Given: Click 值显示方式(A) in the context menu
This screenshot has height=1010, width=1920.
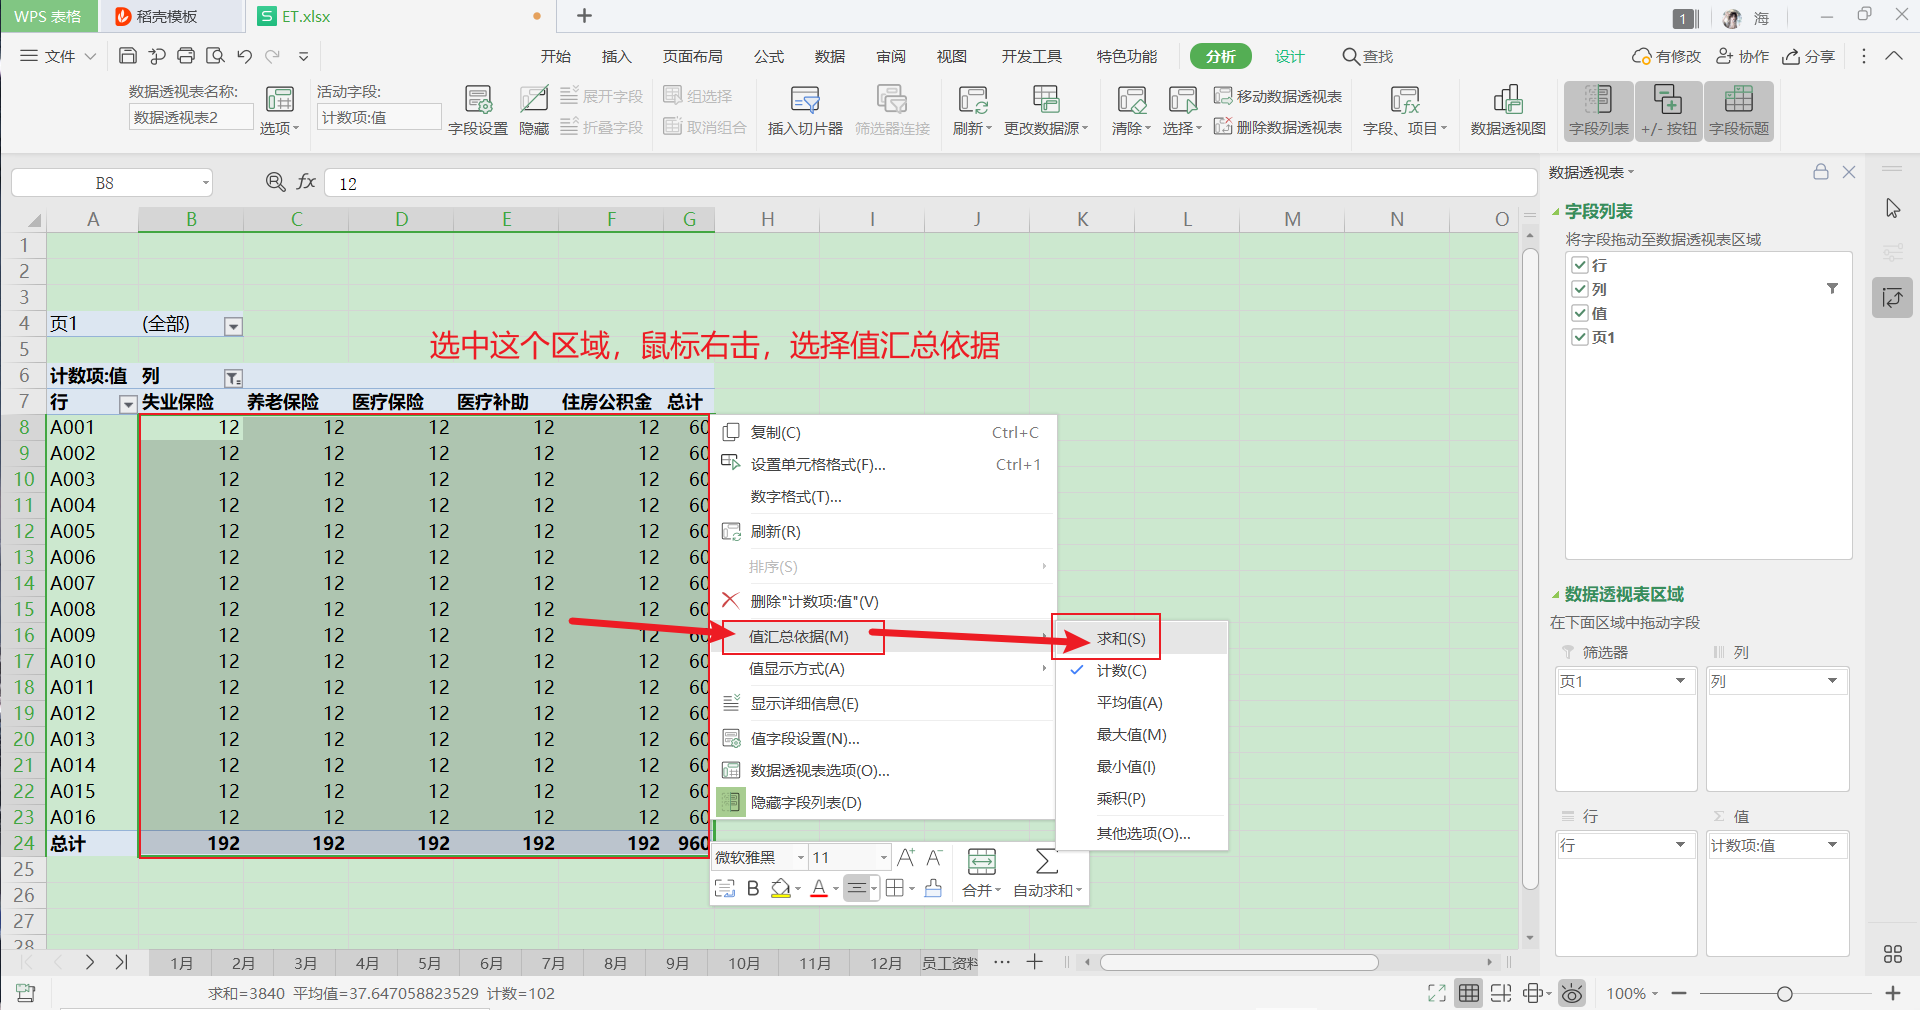Looking at the screenshot, I should click(x=885, y=668).
